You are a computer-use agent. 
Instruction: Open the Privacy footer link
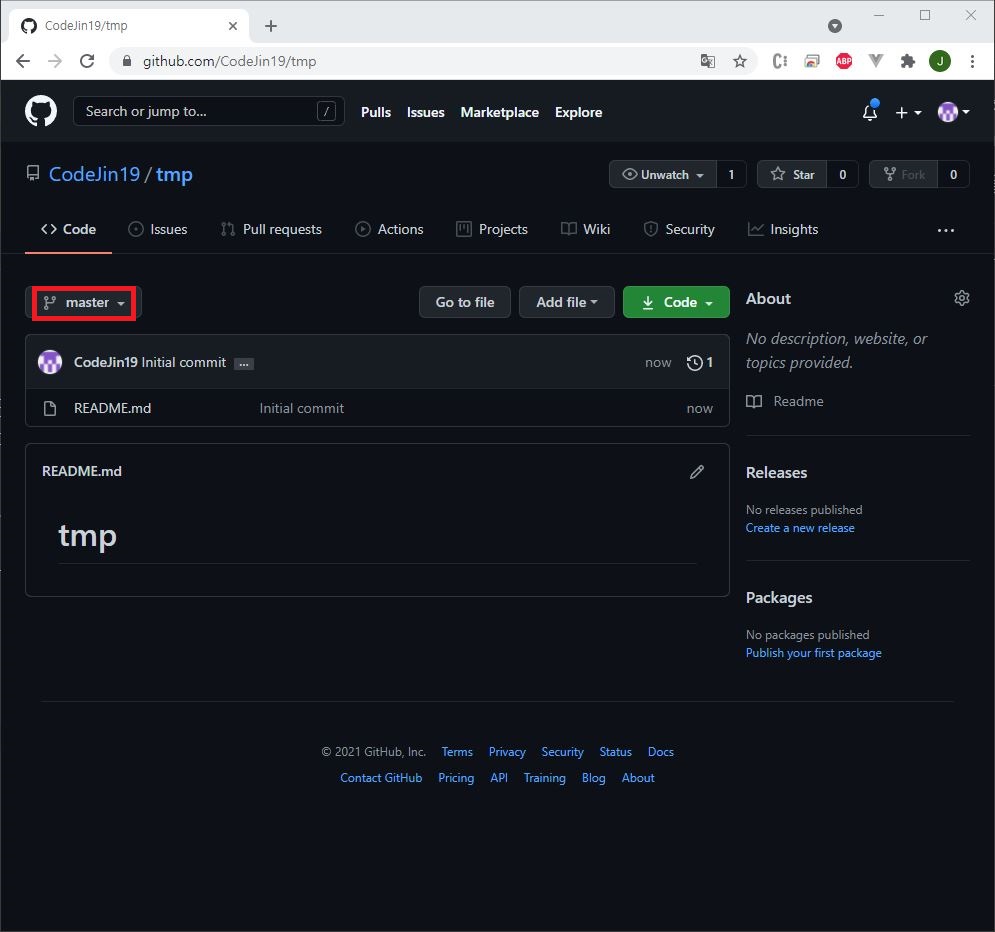pyautogui.click(x=507, y=752)
